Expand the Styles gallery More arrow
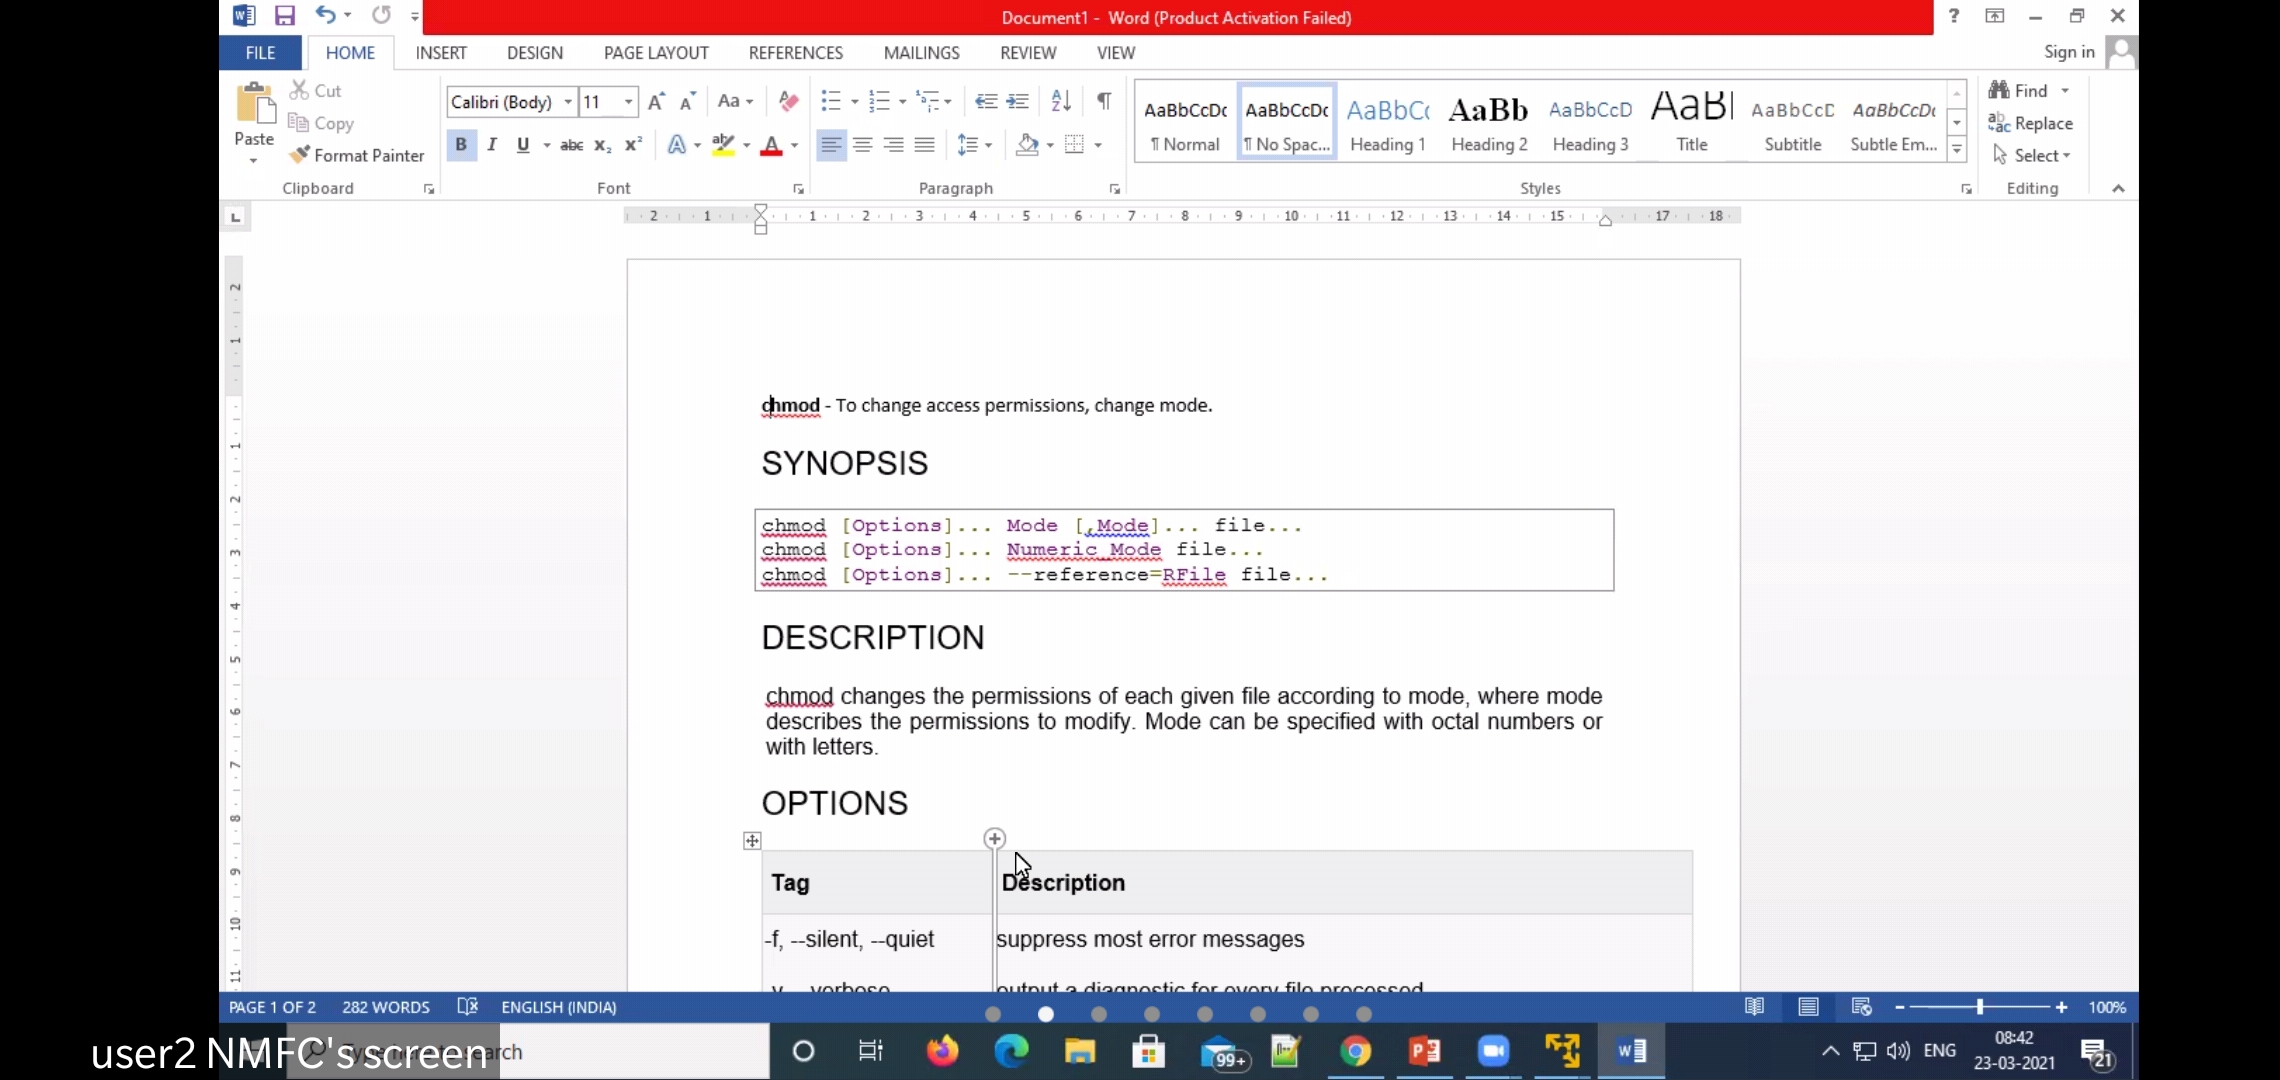Viewport: 2280px width, 1080px height. [1957, 150]
